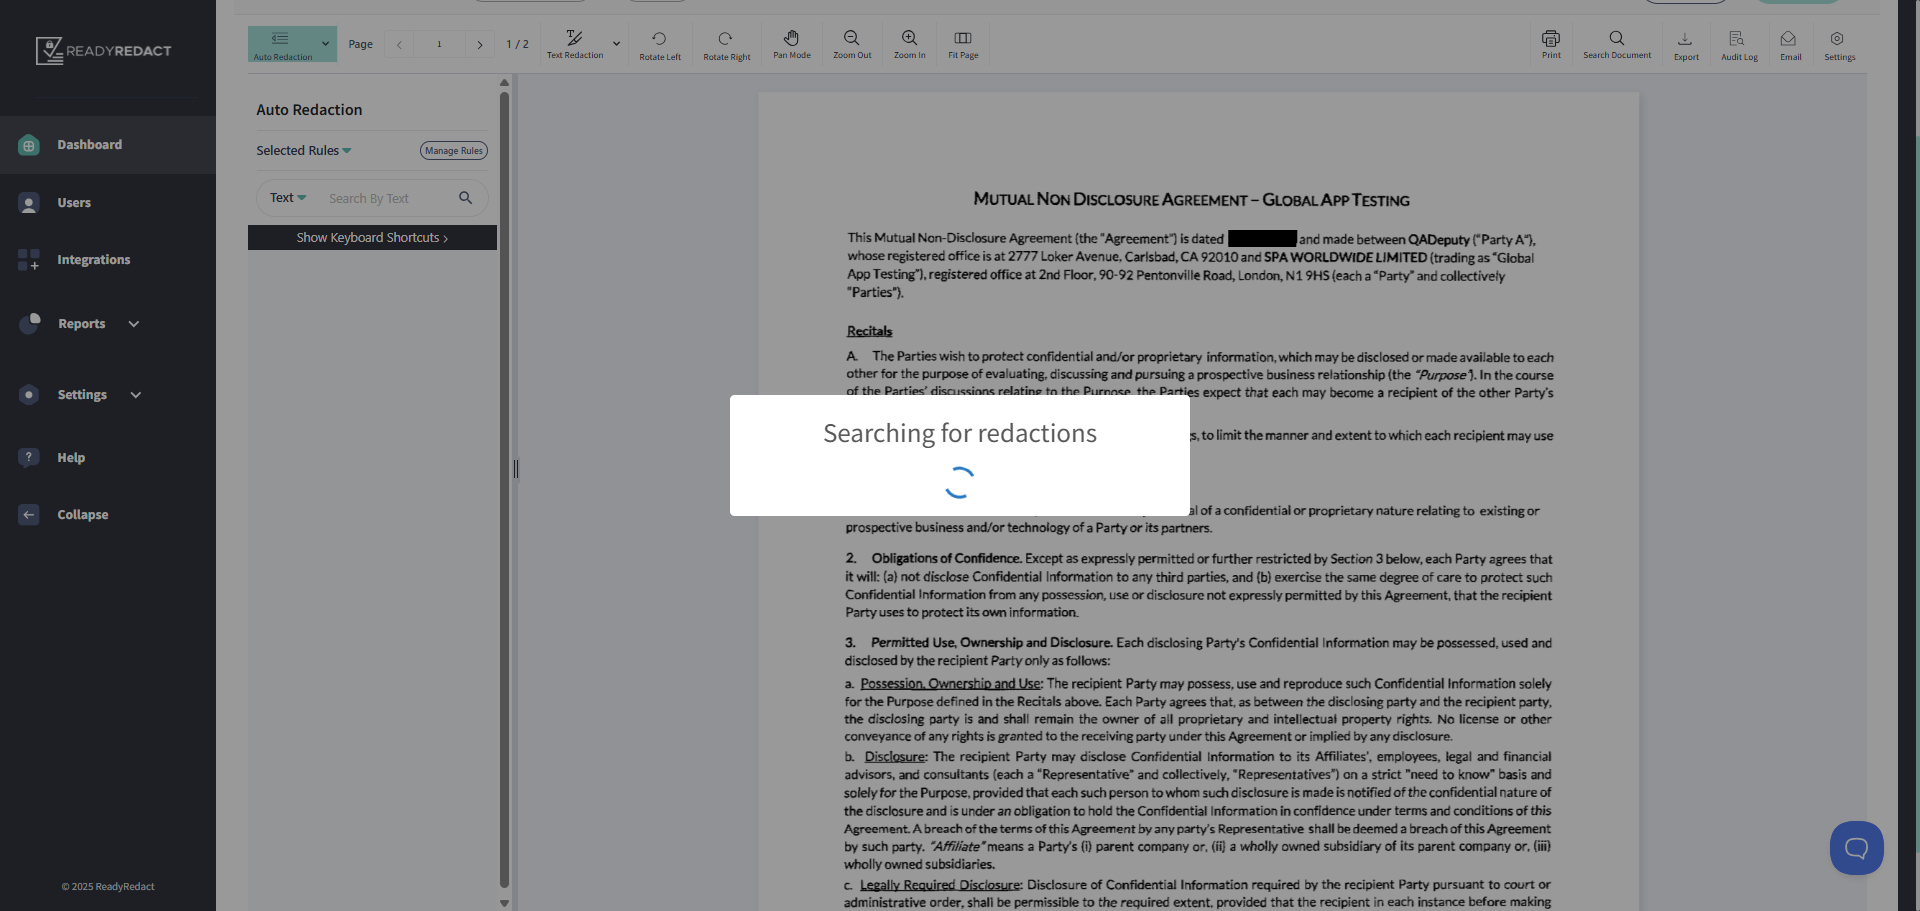Click the Manage Rules button
Viewport: 1920px width, 911px height.
(454, 151)
